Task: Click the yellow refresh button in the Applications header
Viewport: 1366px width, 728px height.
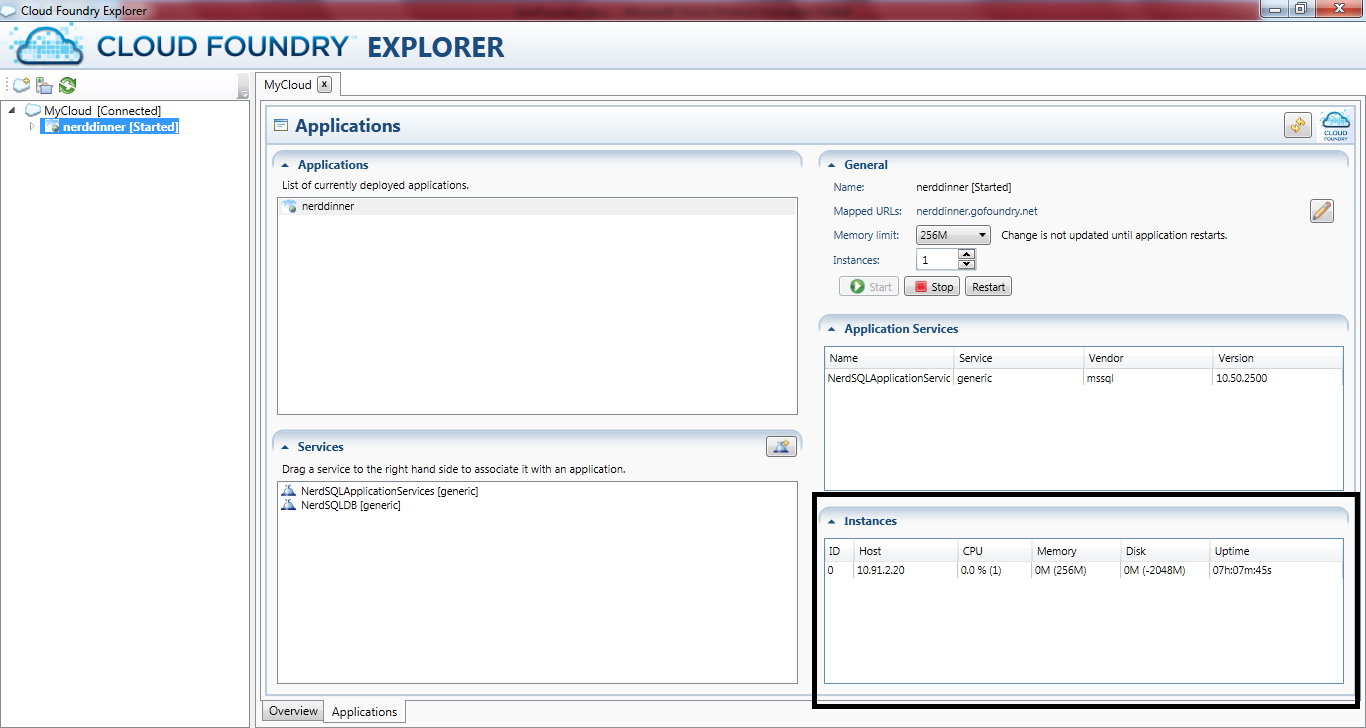Action: (1298, 126)
